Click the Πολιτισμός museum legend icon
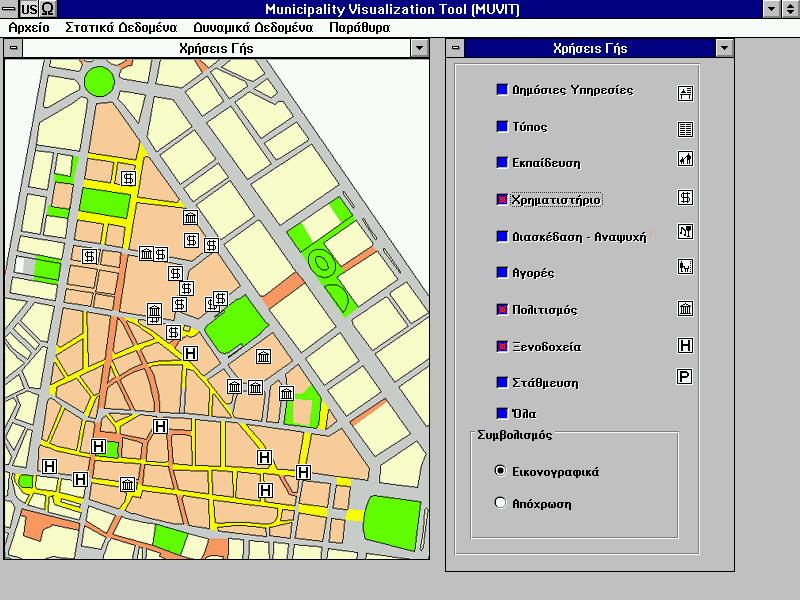This screenshot has height=600, width=800. point(685,309)
